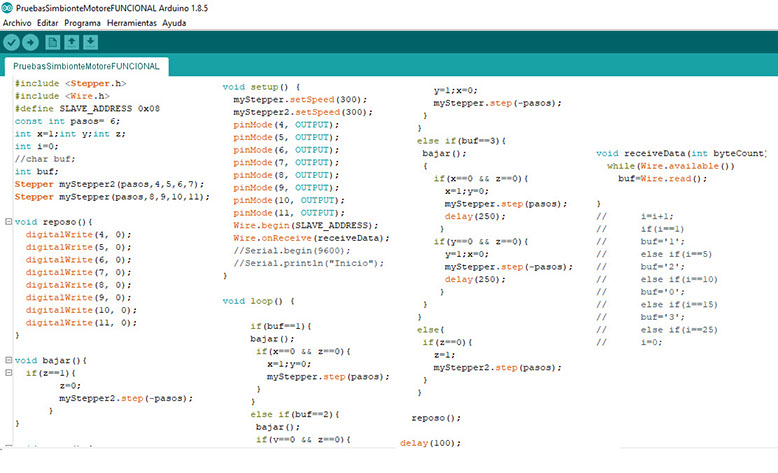Click 'myStepper2.setSpeed(300);' line
778x473 pixels.
coord(303,112)
